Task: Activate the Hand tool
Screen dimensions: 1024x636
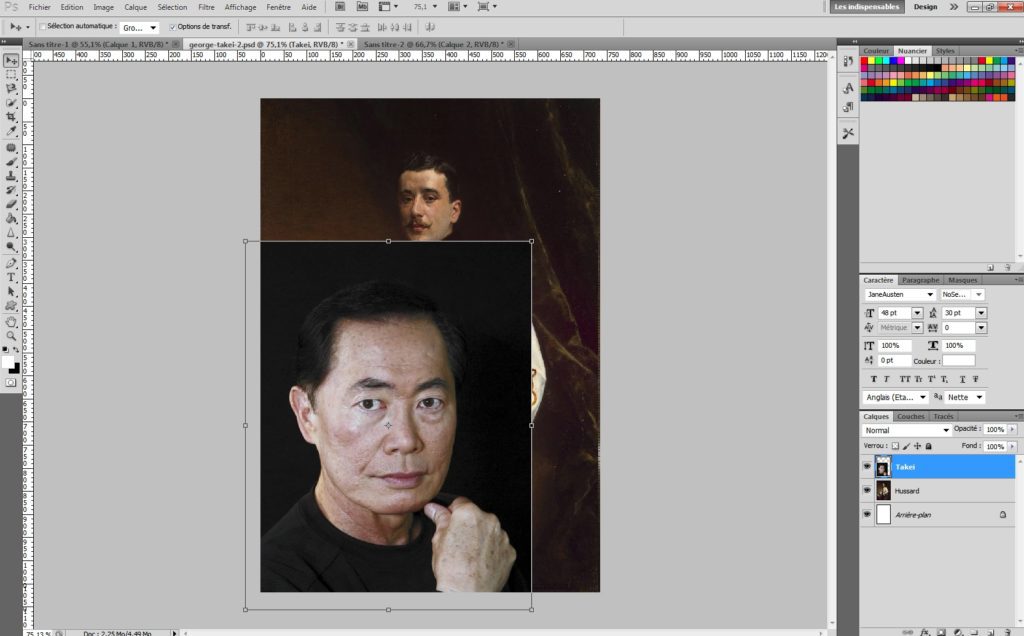Action: coord(11,322)
